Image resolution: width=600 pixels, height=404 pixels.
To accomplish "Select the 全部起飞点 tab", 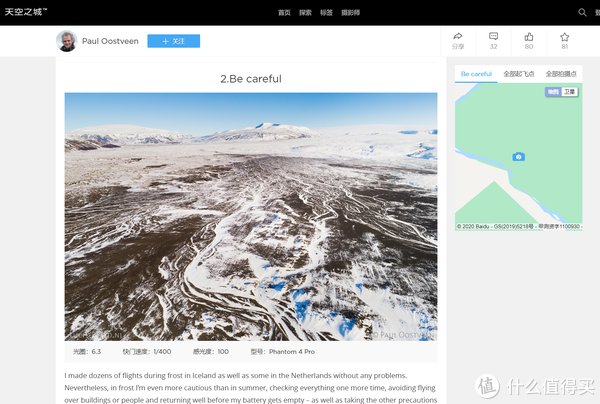I will point(518,74).
